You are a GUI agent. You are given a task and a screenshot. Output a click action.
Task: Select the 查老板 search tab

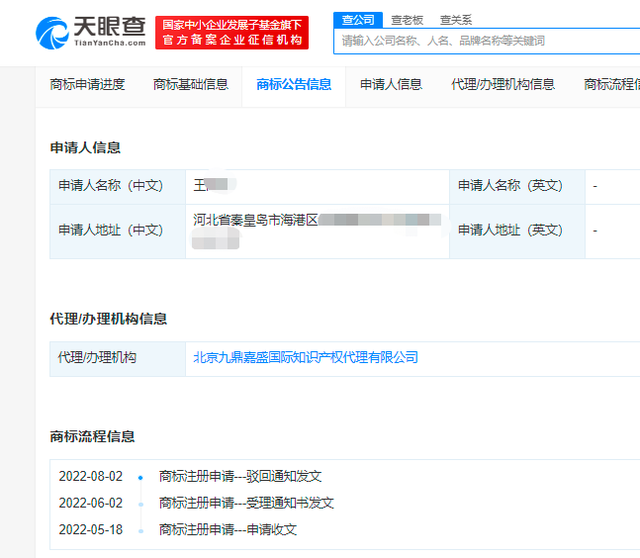tap(407, 20)
